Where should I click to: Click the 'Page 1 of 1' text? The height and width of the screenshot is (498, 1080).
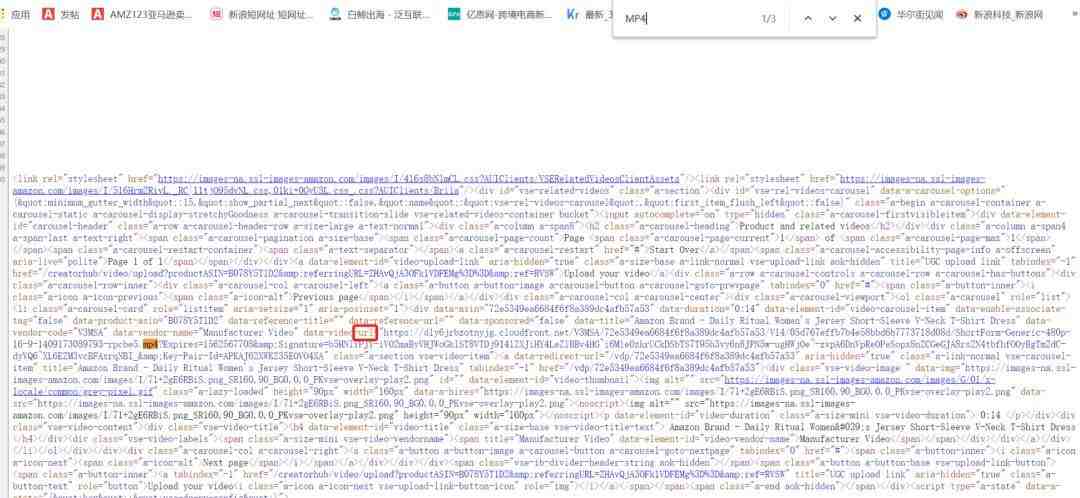(134, 262)
